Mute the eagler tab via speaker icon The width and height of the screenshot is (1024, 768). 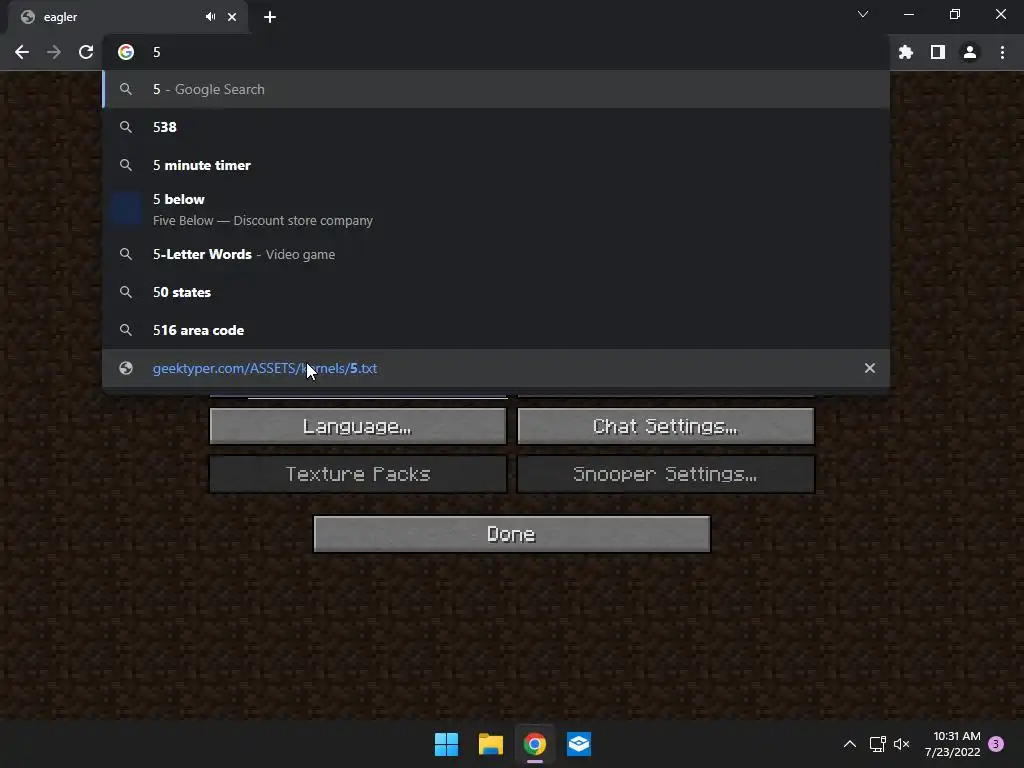pyautogui.click(x=210, y=17)
